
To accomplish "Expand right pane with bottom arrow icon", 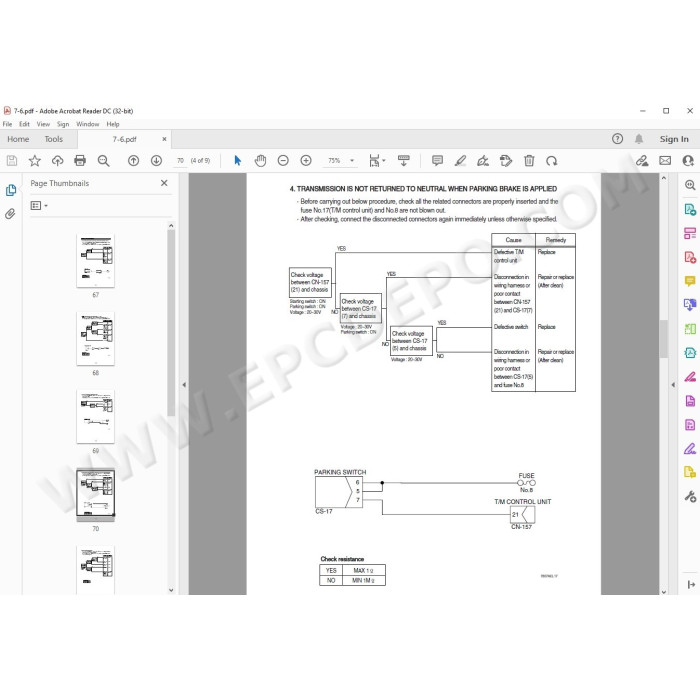I will click(691, 584).
